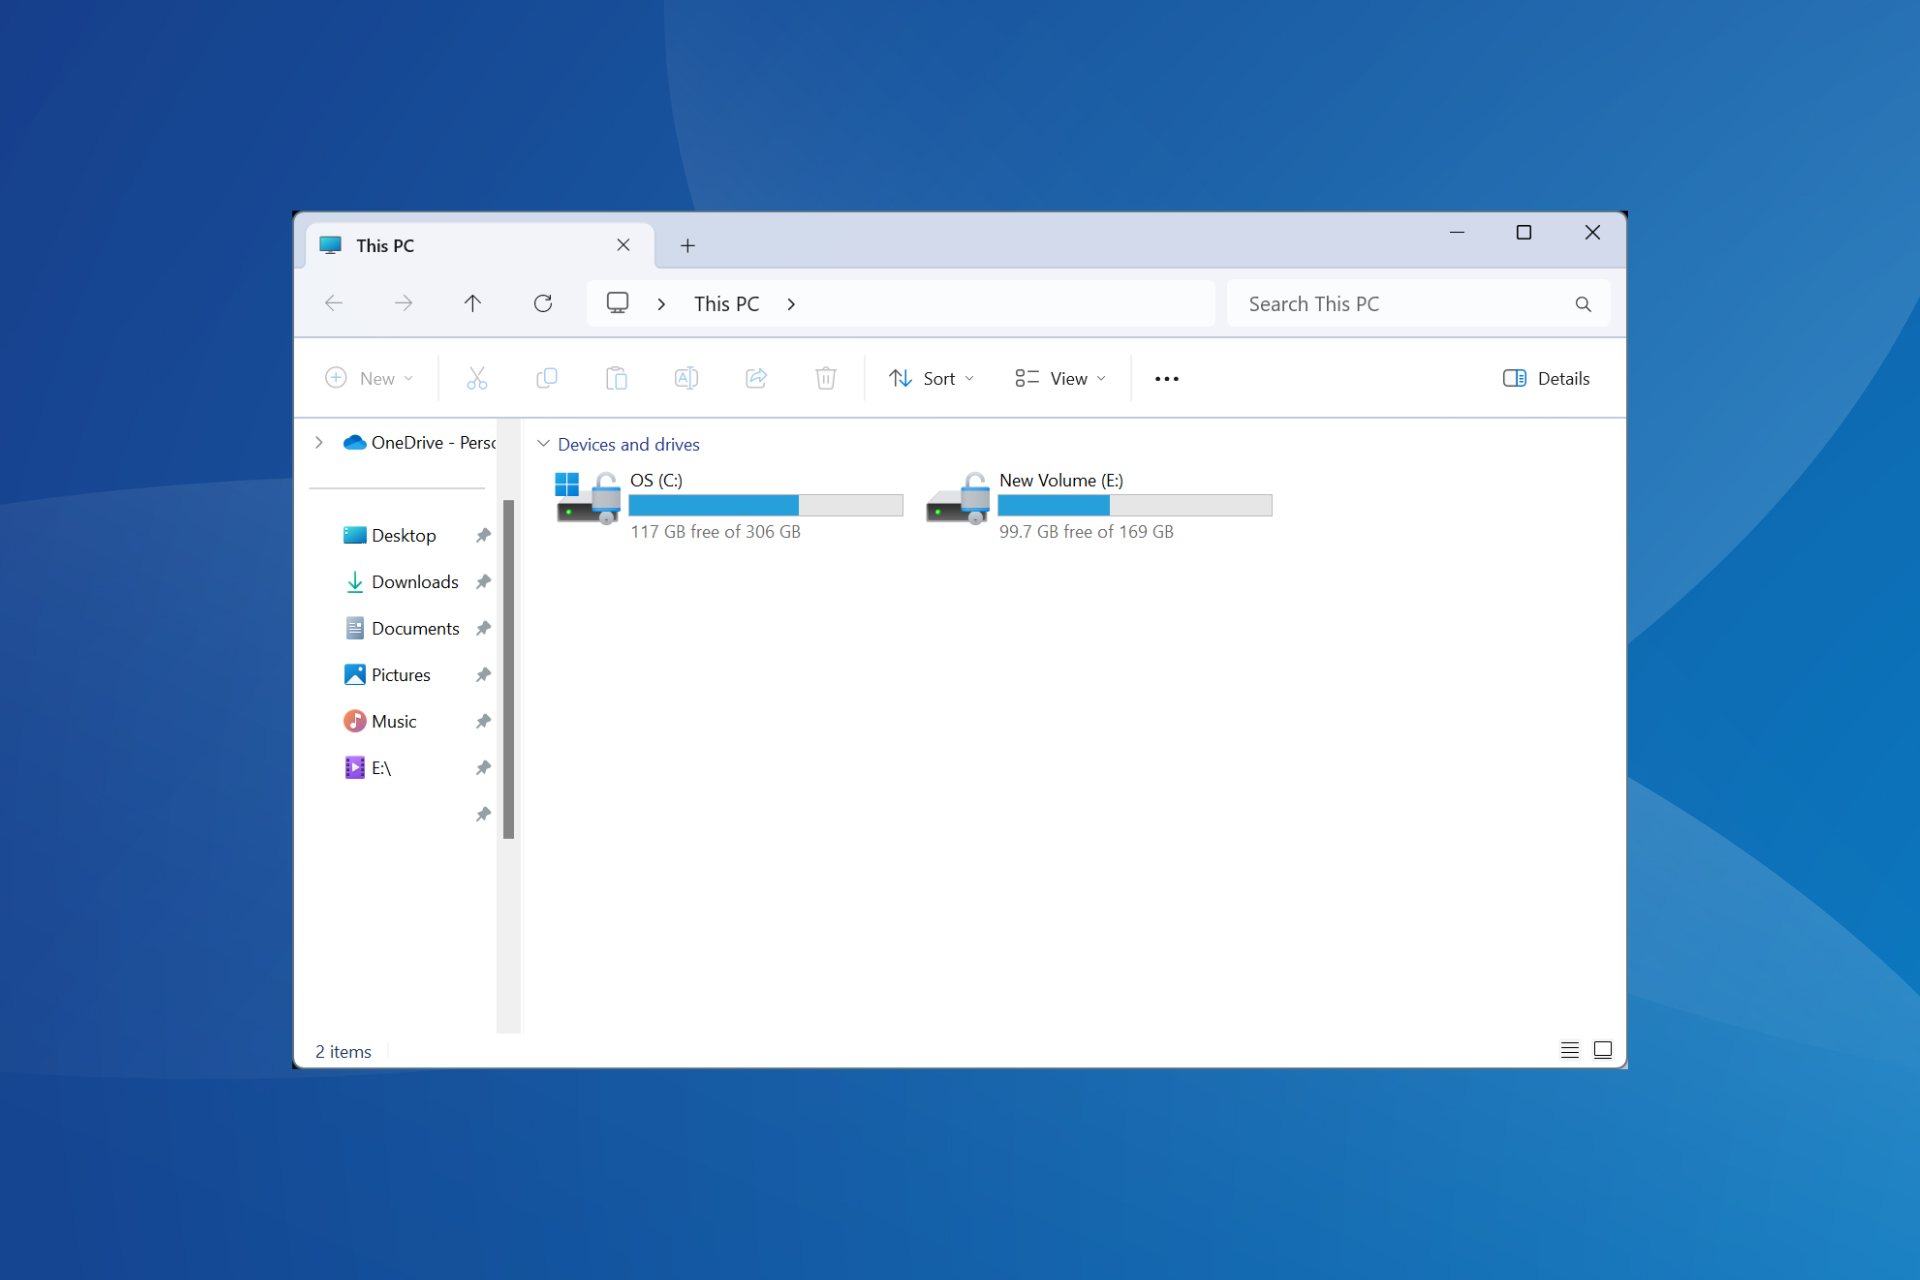Click the navigation pane scrollbar
Screen dimensions: 1920x1280
click(508, 669)
